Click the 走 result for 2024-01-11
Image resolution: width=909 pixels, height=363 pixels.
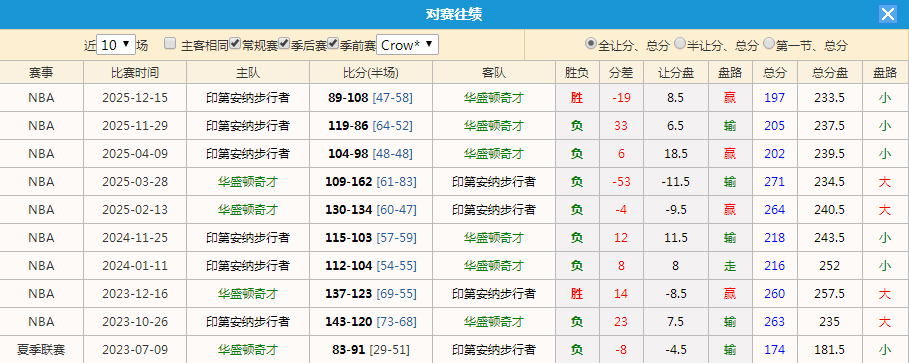tap(730, 266)
